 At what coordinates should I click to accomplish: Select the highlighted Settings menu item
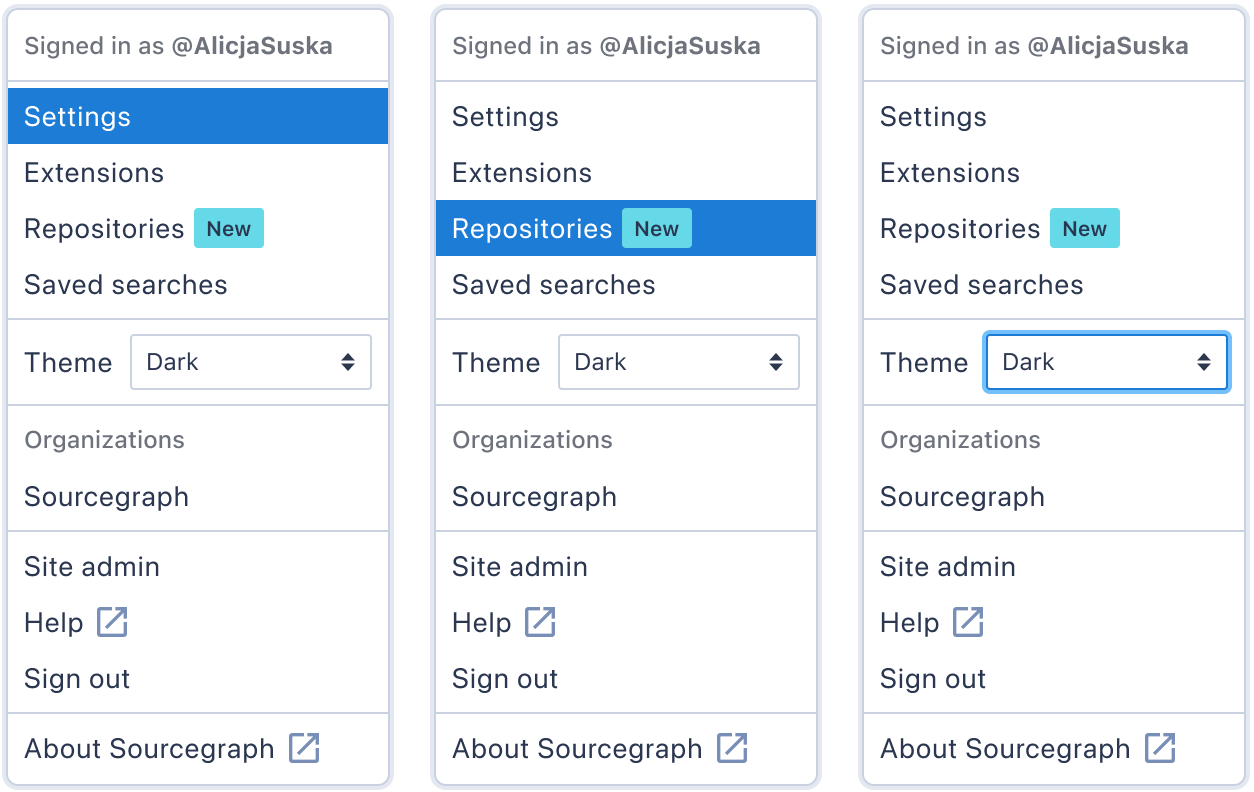[198, 116]
